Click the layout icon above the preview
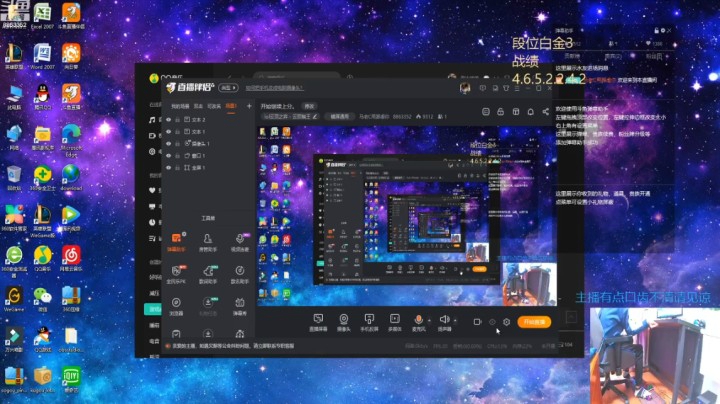 click(x=516, y=112)
